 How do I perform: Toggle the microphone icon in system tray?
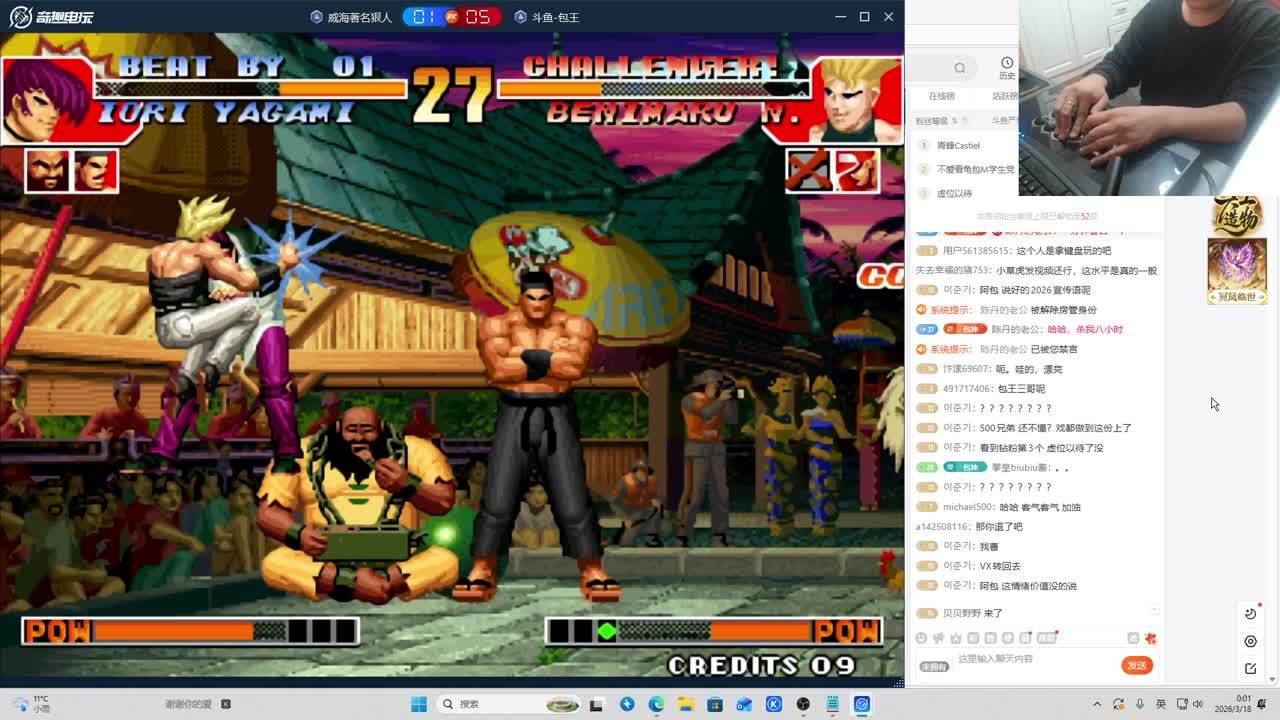coord(1139,704)
